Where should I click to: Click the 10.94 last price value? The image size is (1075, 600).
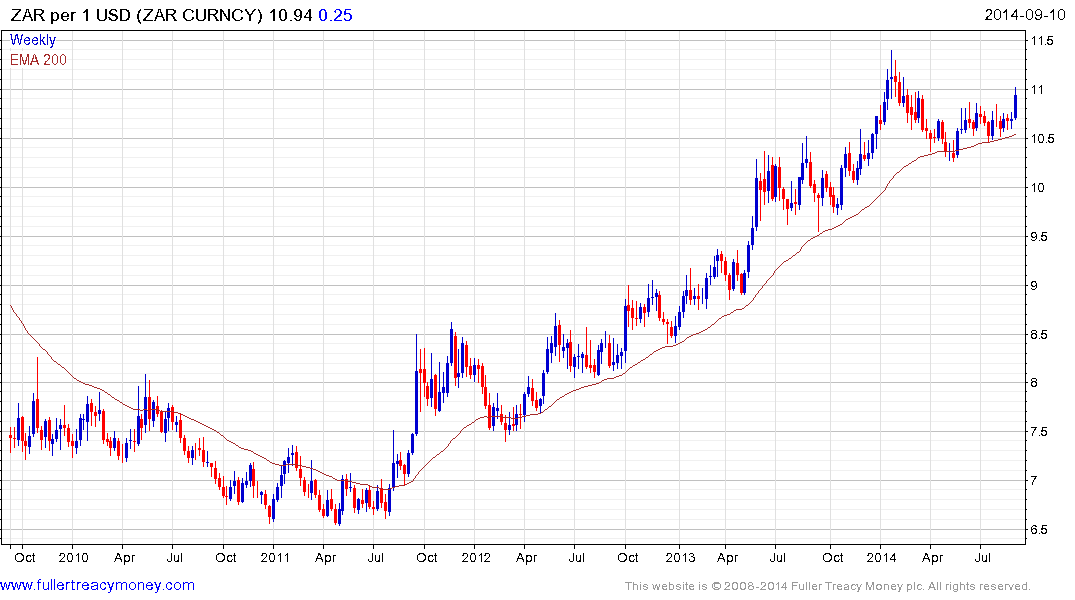(x=290, y=15)
